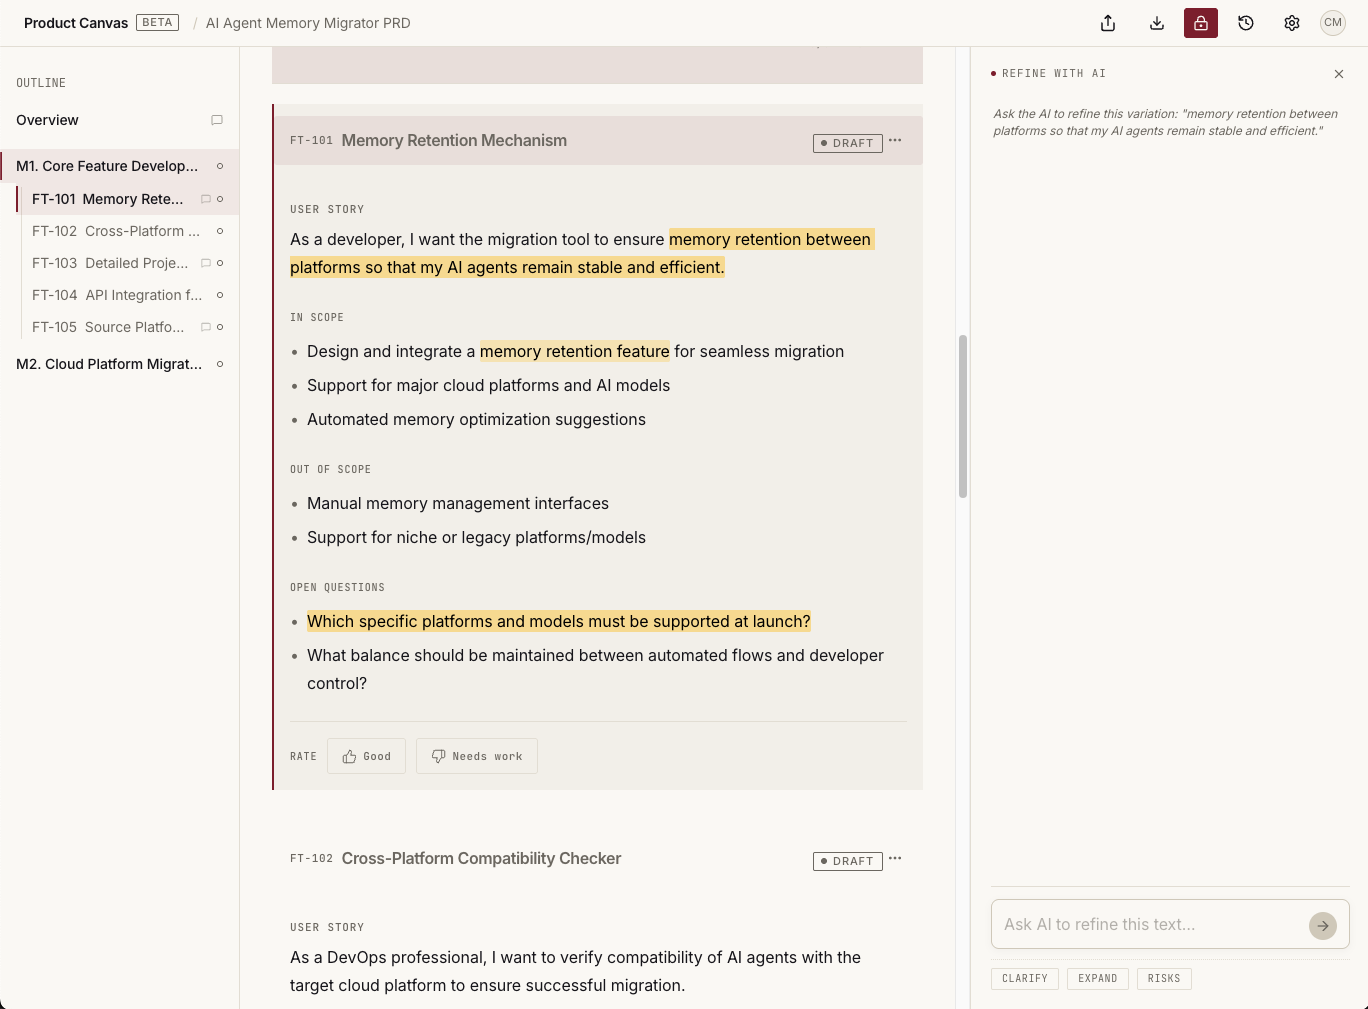
Task: Close the Refine with AI panel
Action: tap(1339, 74)
